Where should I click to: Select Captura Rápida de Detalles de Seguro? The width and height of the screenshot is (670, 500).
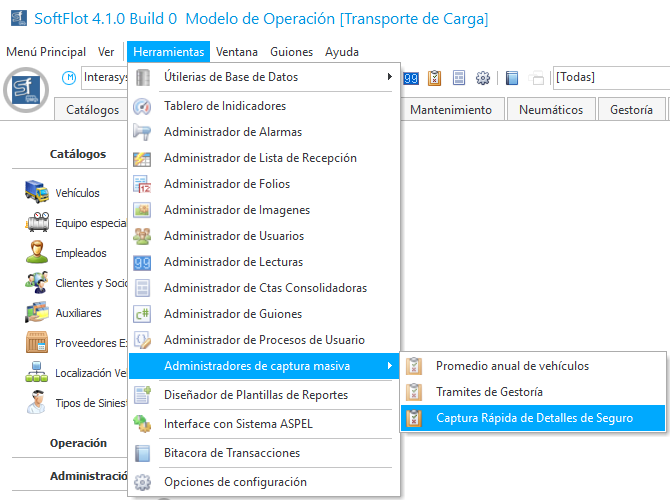click(534, 418)
